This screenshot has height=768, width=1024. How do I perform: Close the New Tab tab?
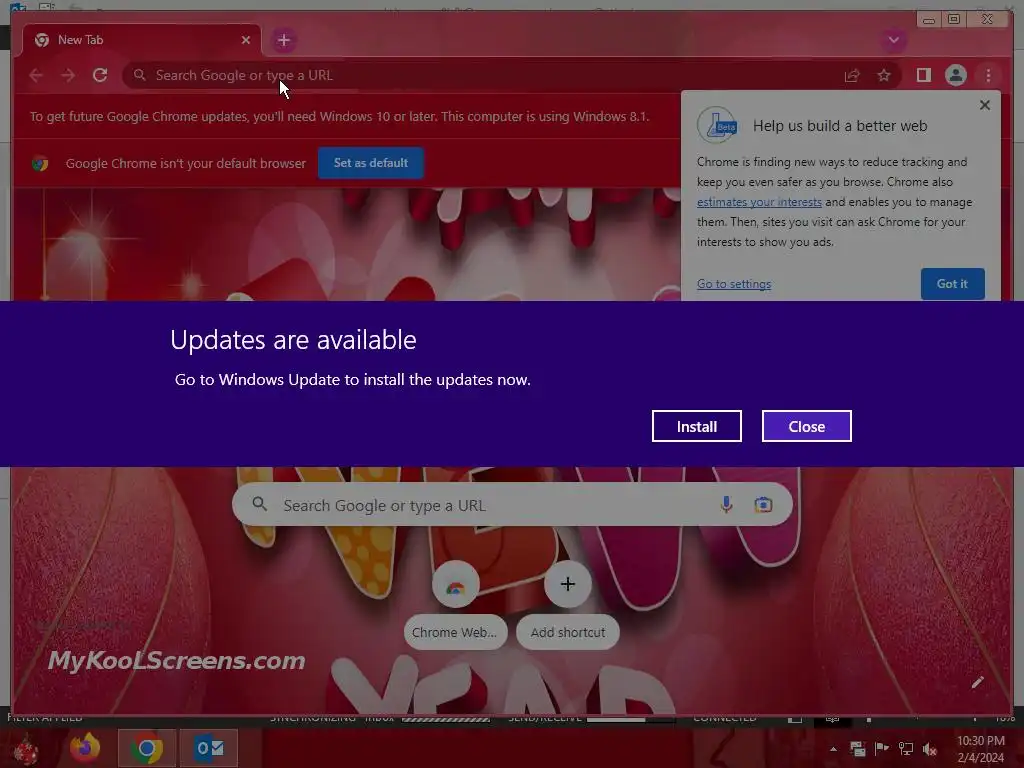246,40
